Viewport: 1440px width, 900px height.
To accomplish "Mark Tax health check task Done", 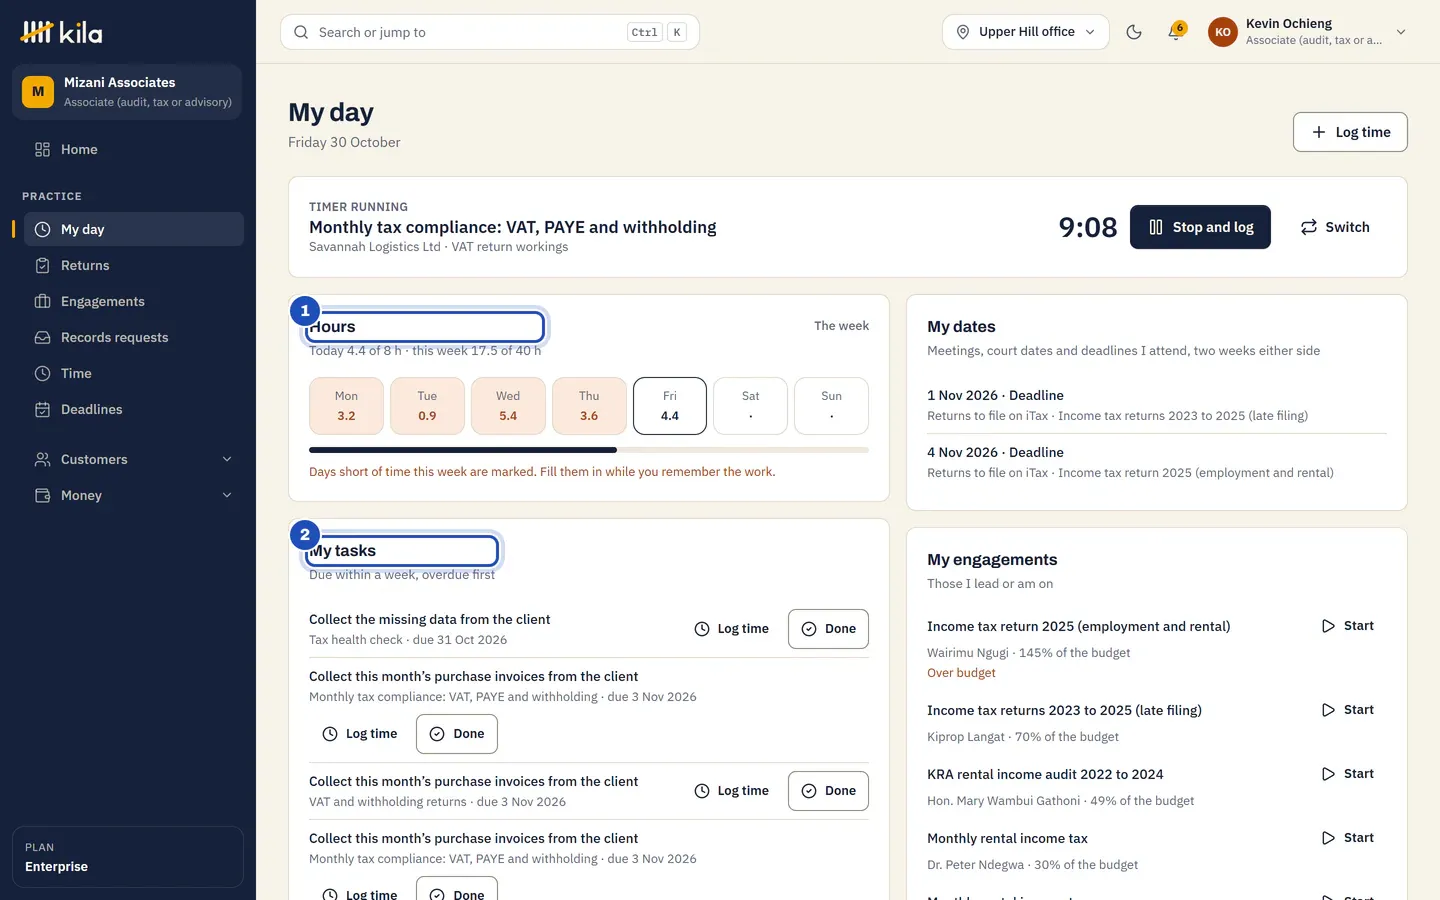I will pos(828,629).
